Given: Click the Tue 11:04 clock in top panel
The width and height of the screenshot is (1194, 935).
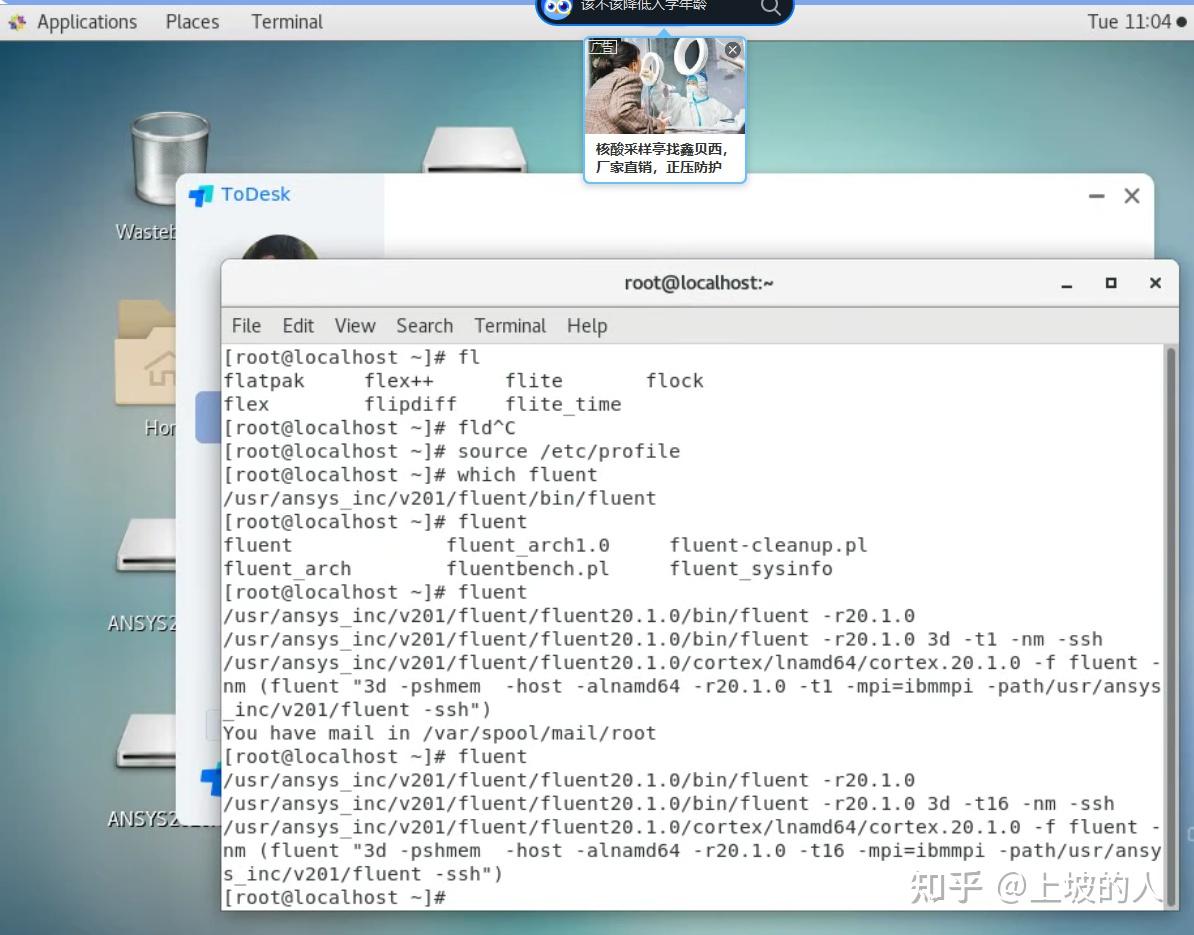Looking at the screenshot, I should tap(1129, 21).
